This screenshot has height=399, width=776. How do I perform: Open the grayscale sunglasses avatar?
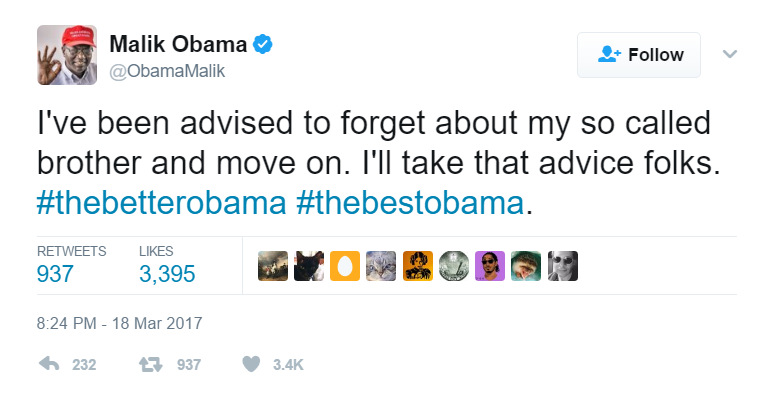[x=563, y=266]
